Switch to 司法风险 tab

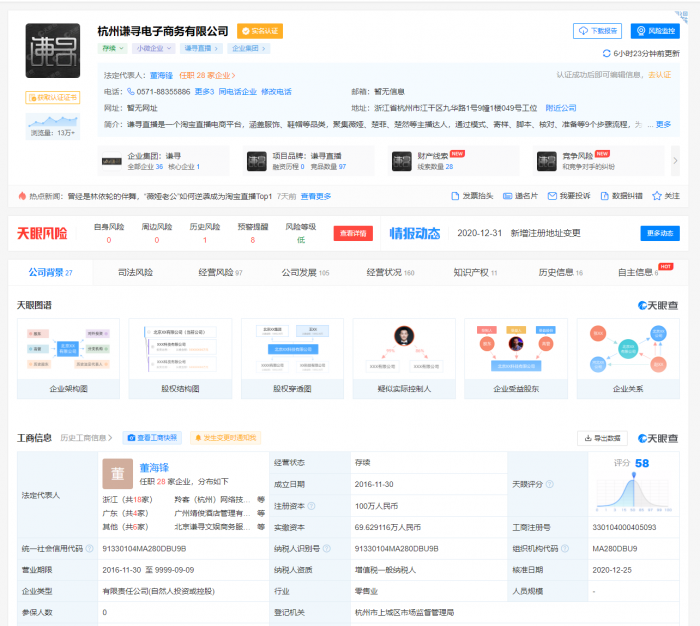tap(135, 272)
